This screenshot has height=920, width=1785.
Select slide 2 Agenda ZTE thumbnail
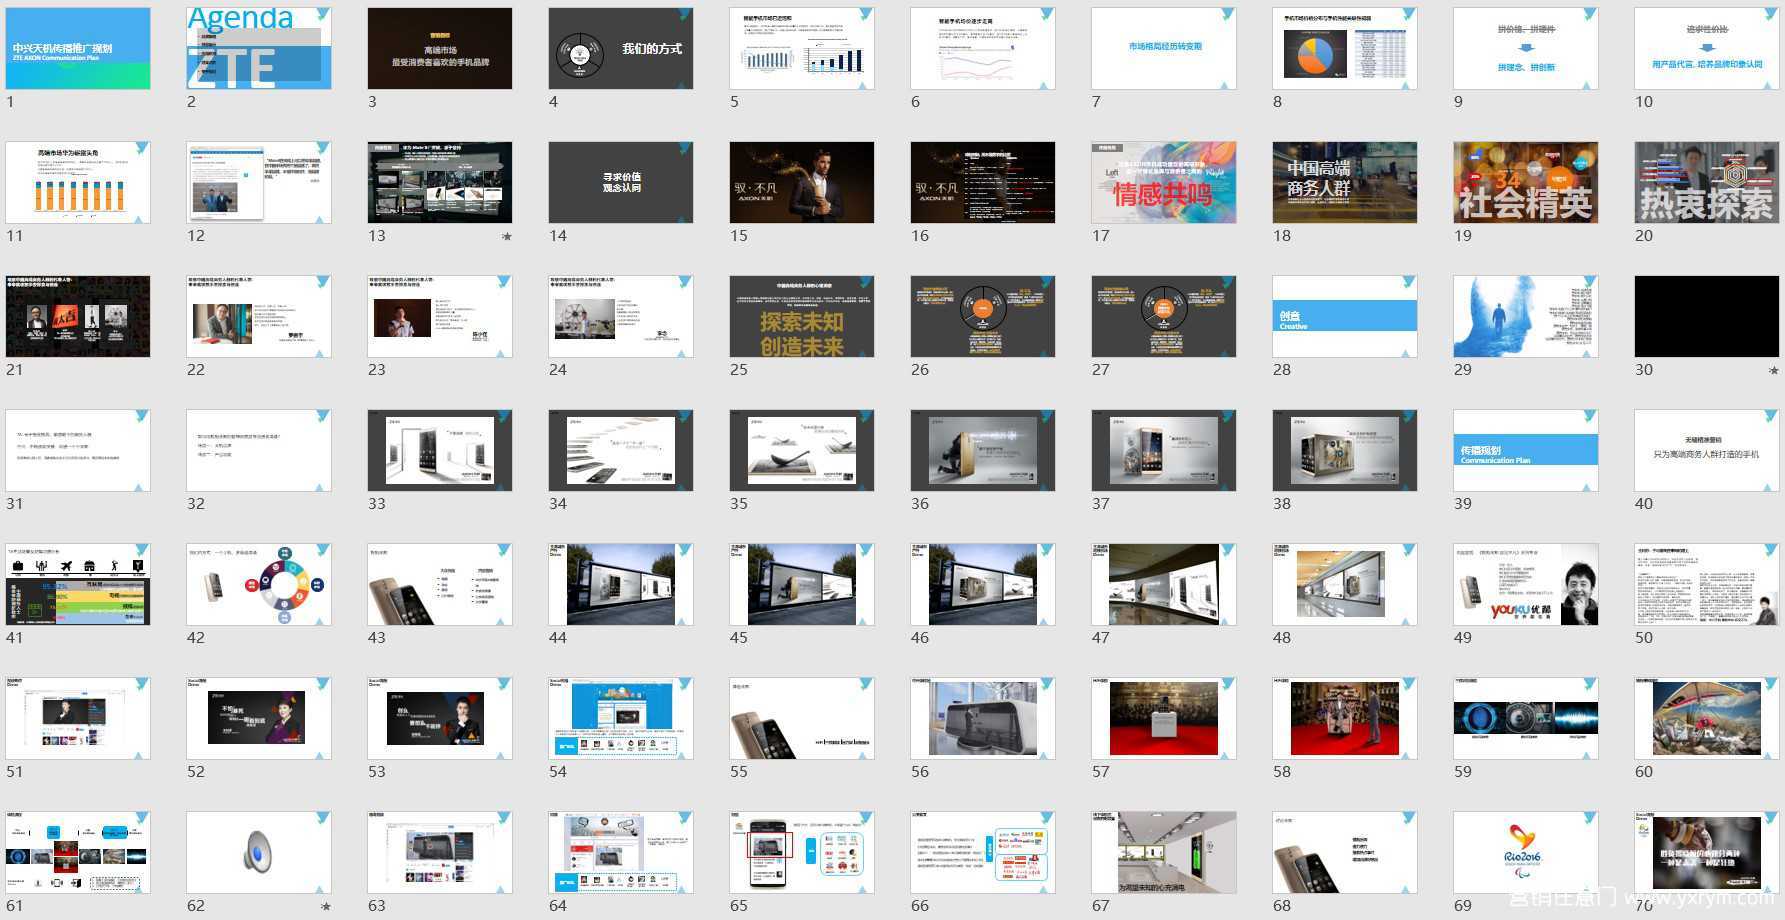click(259, 48)
